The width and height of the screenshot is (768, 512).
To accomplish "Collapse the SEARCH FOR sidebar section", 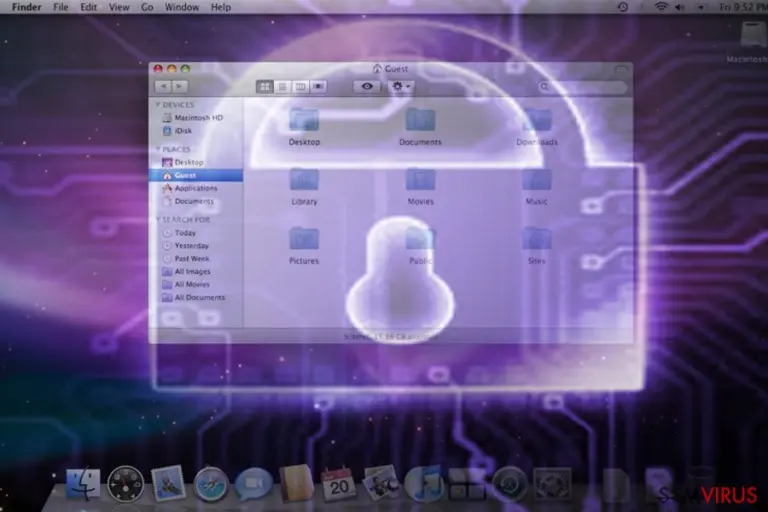I will [158, 219].
